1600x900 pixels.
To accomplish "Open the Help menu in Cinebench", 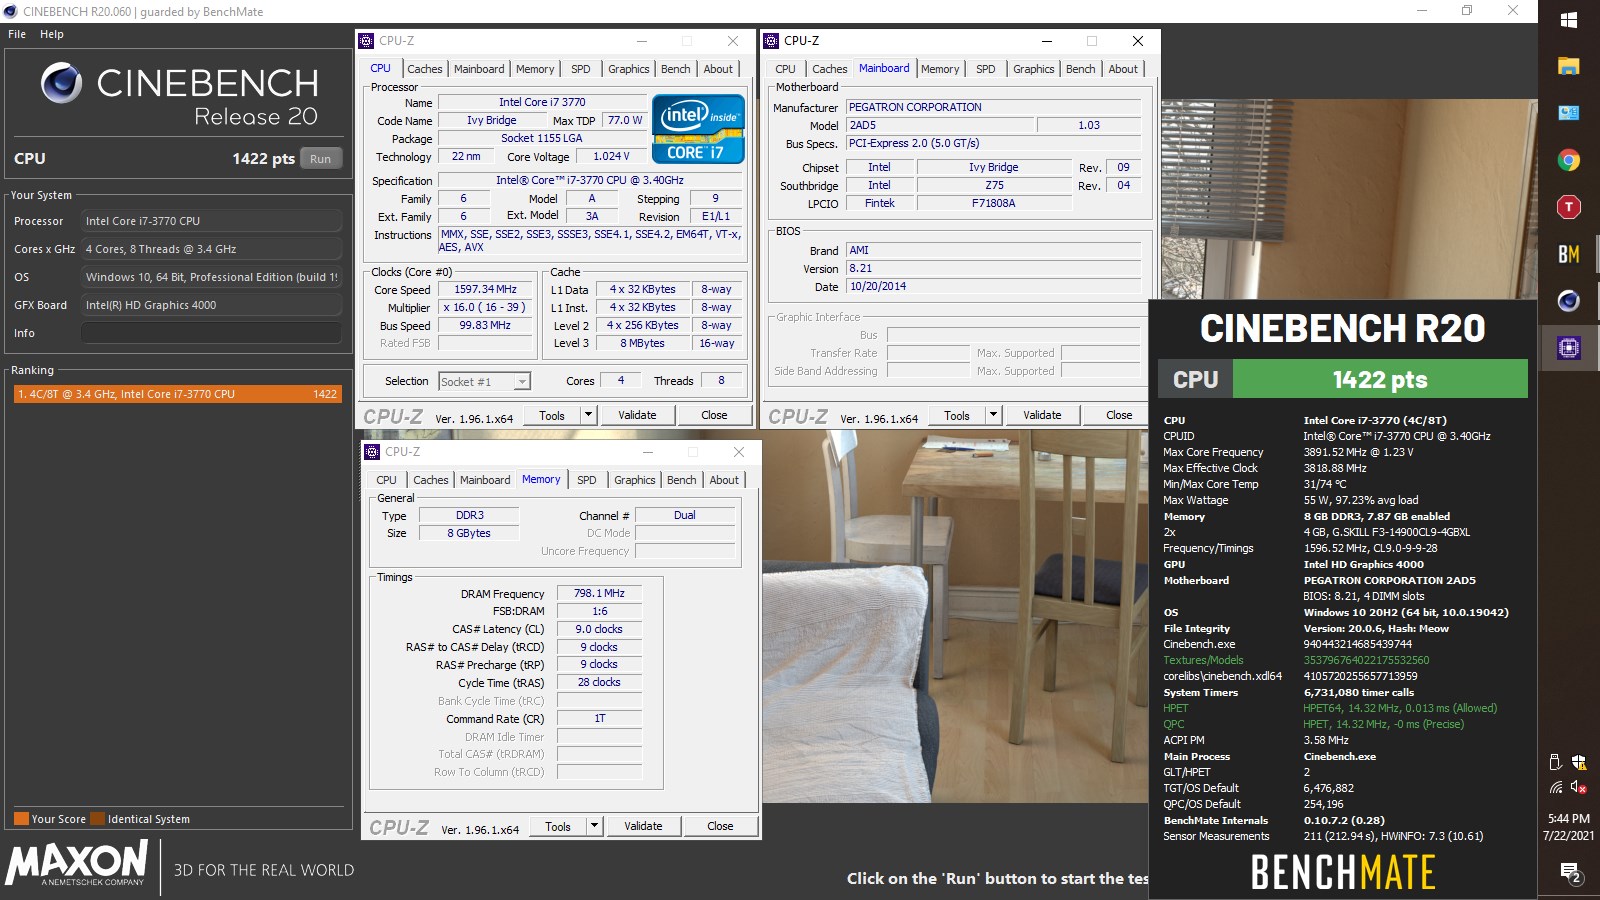I will 52,34.
